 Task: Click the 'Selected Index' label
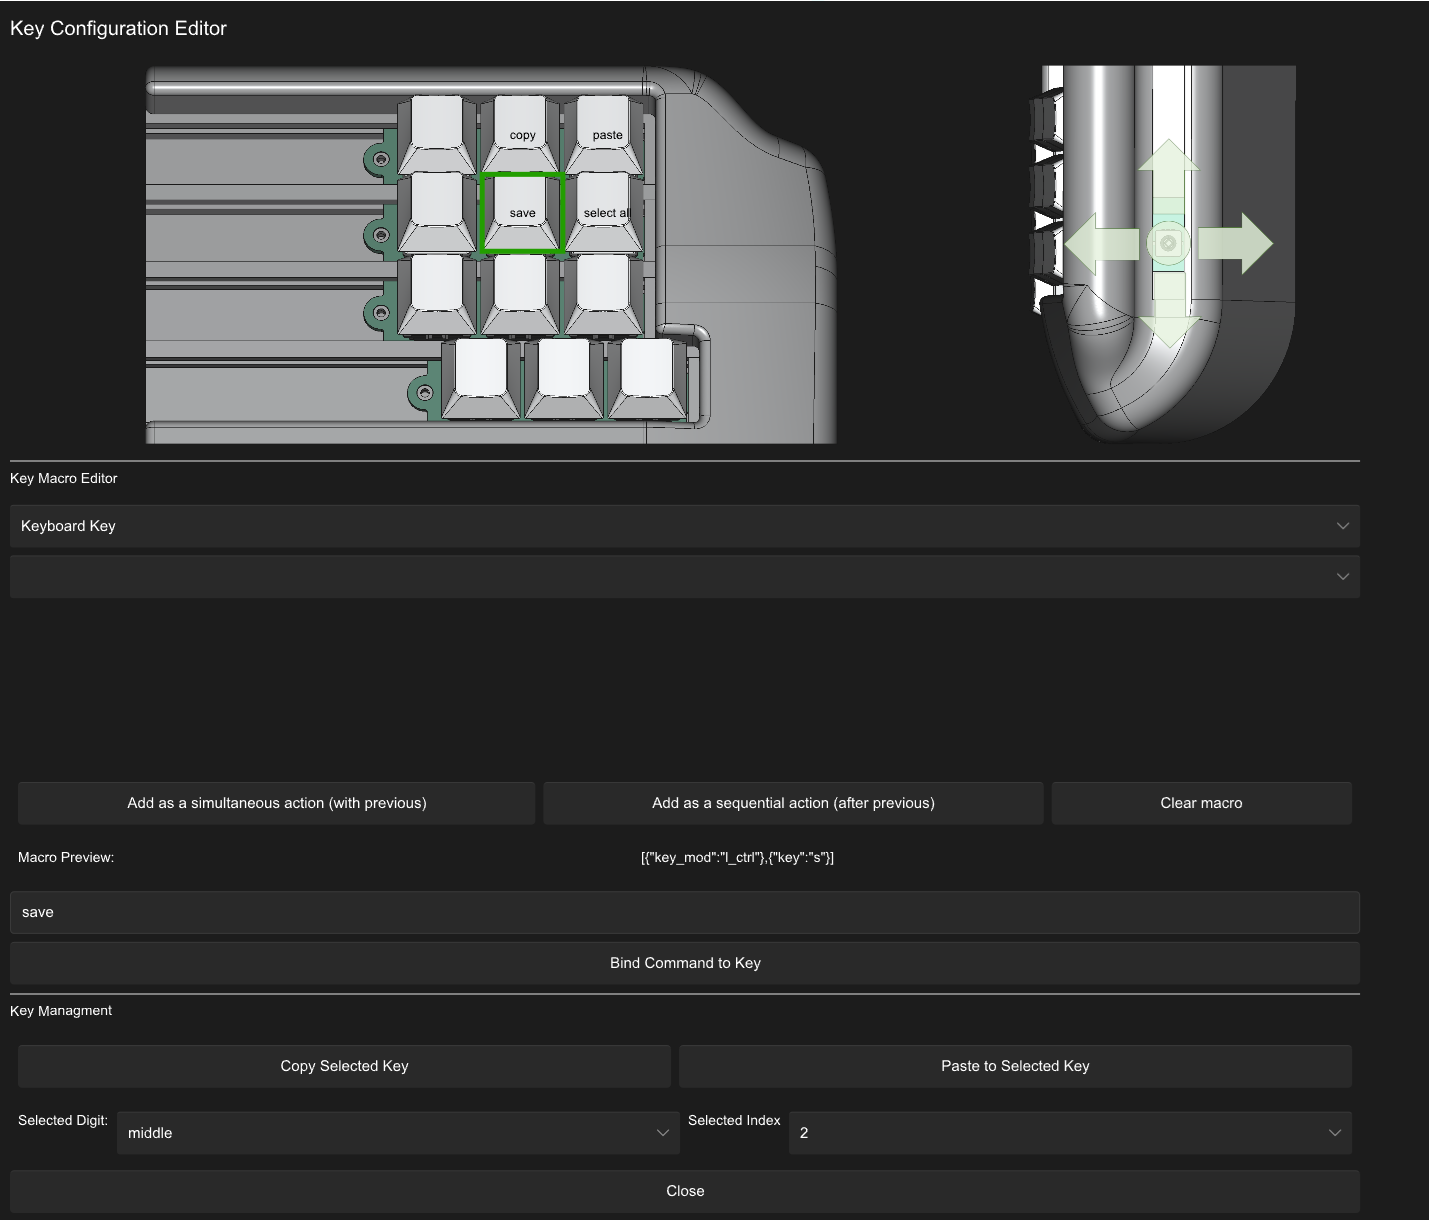pos(734,1120)
